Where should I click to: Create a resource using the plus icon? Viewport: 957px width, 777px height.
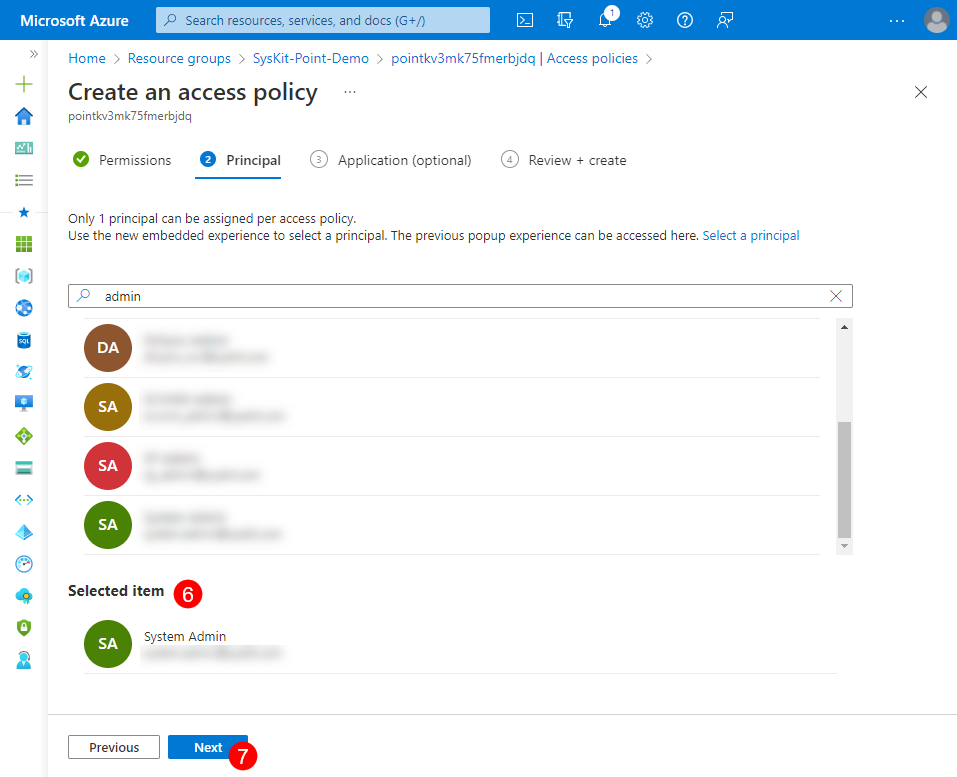tap(23, 84)
